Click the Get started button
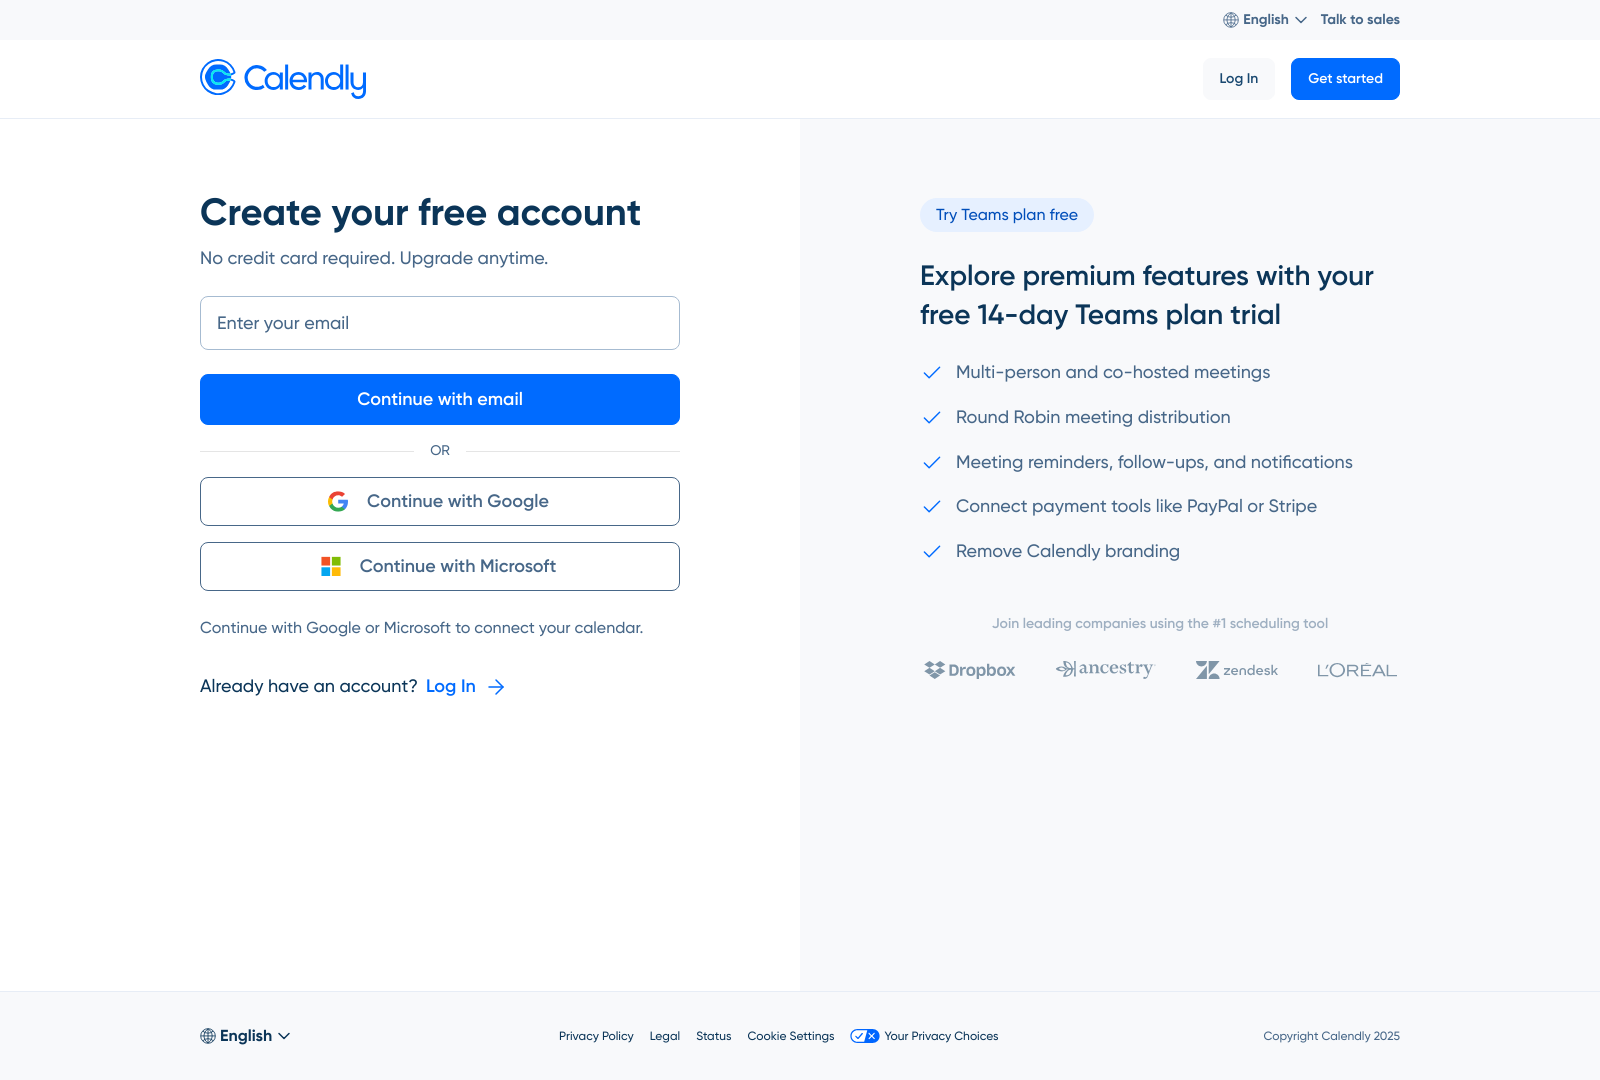1600x1080 pixels. [1344, 78]
